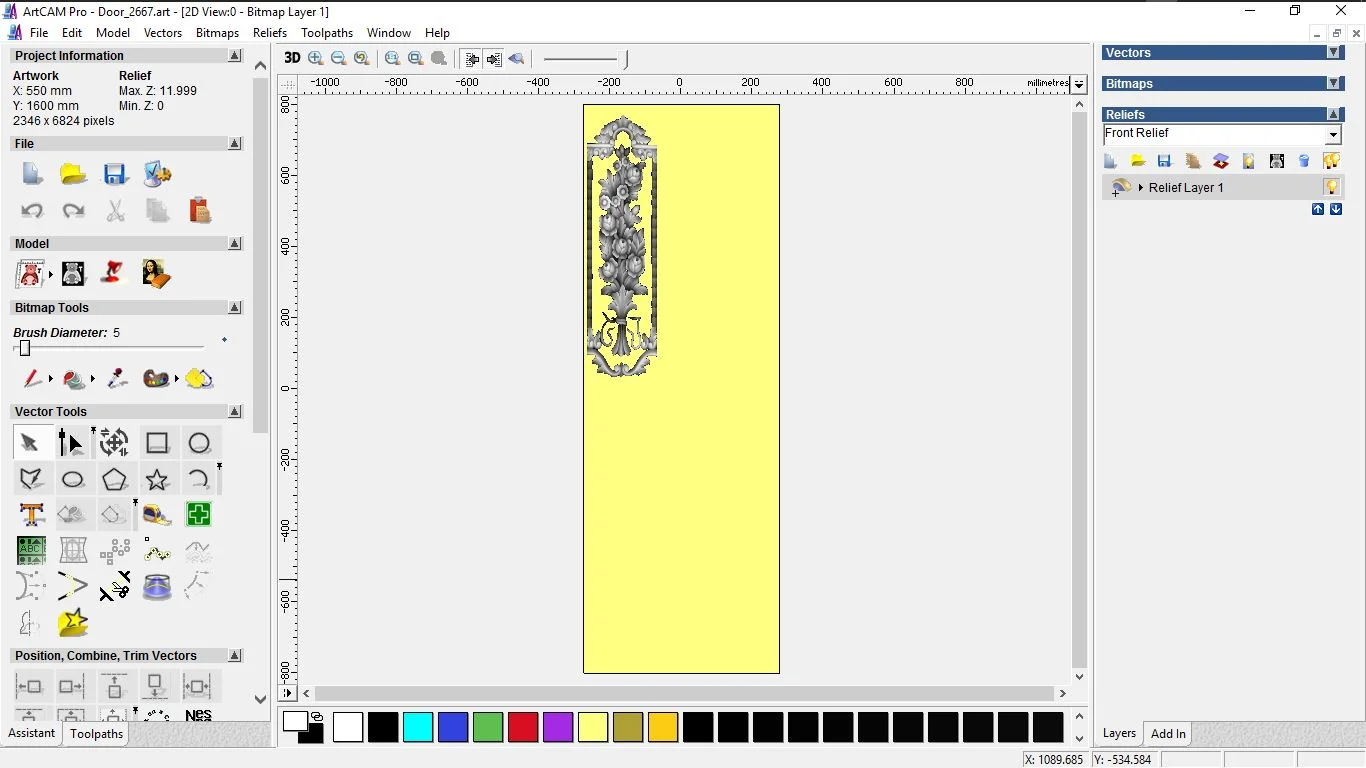This screenshot has width=1366, height=768.
Task: Click the Brush Diameter slider handle
Action: 25,348
